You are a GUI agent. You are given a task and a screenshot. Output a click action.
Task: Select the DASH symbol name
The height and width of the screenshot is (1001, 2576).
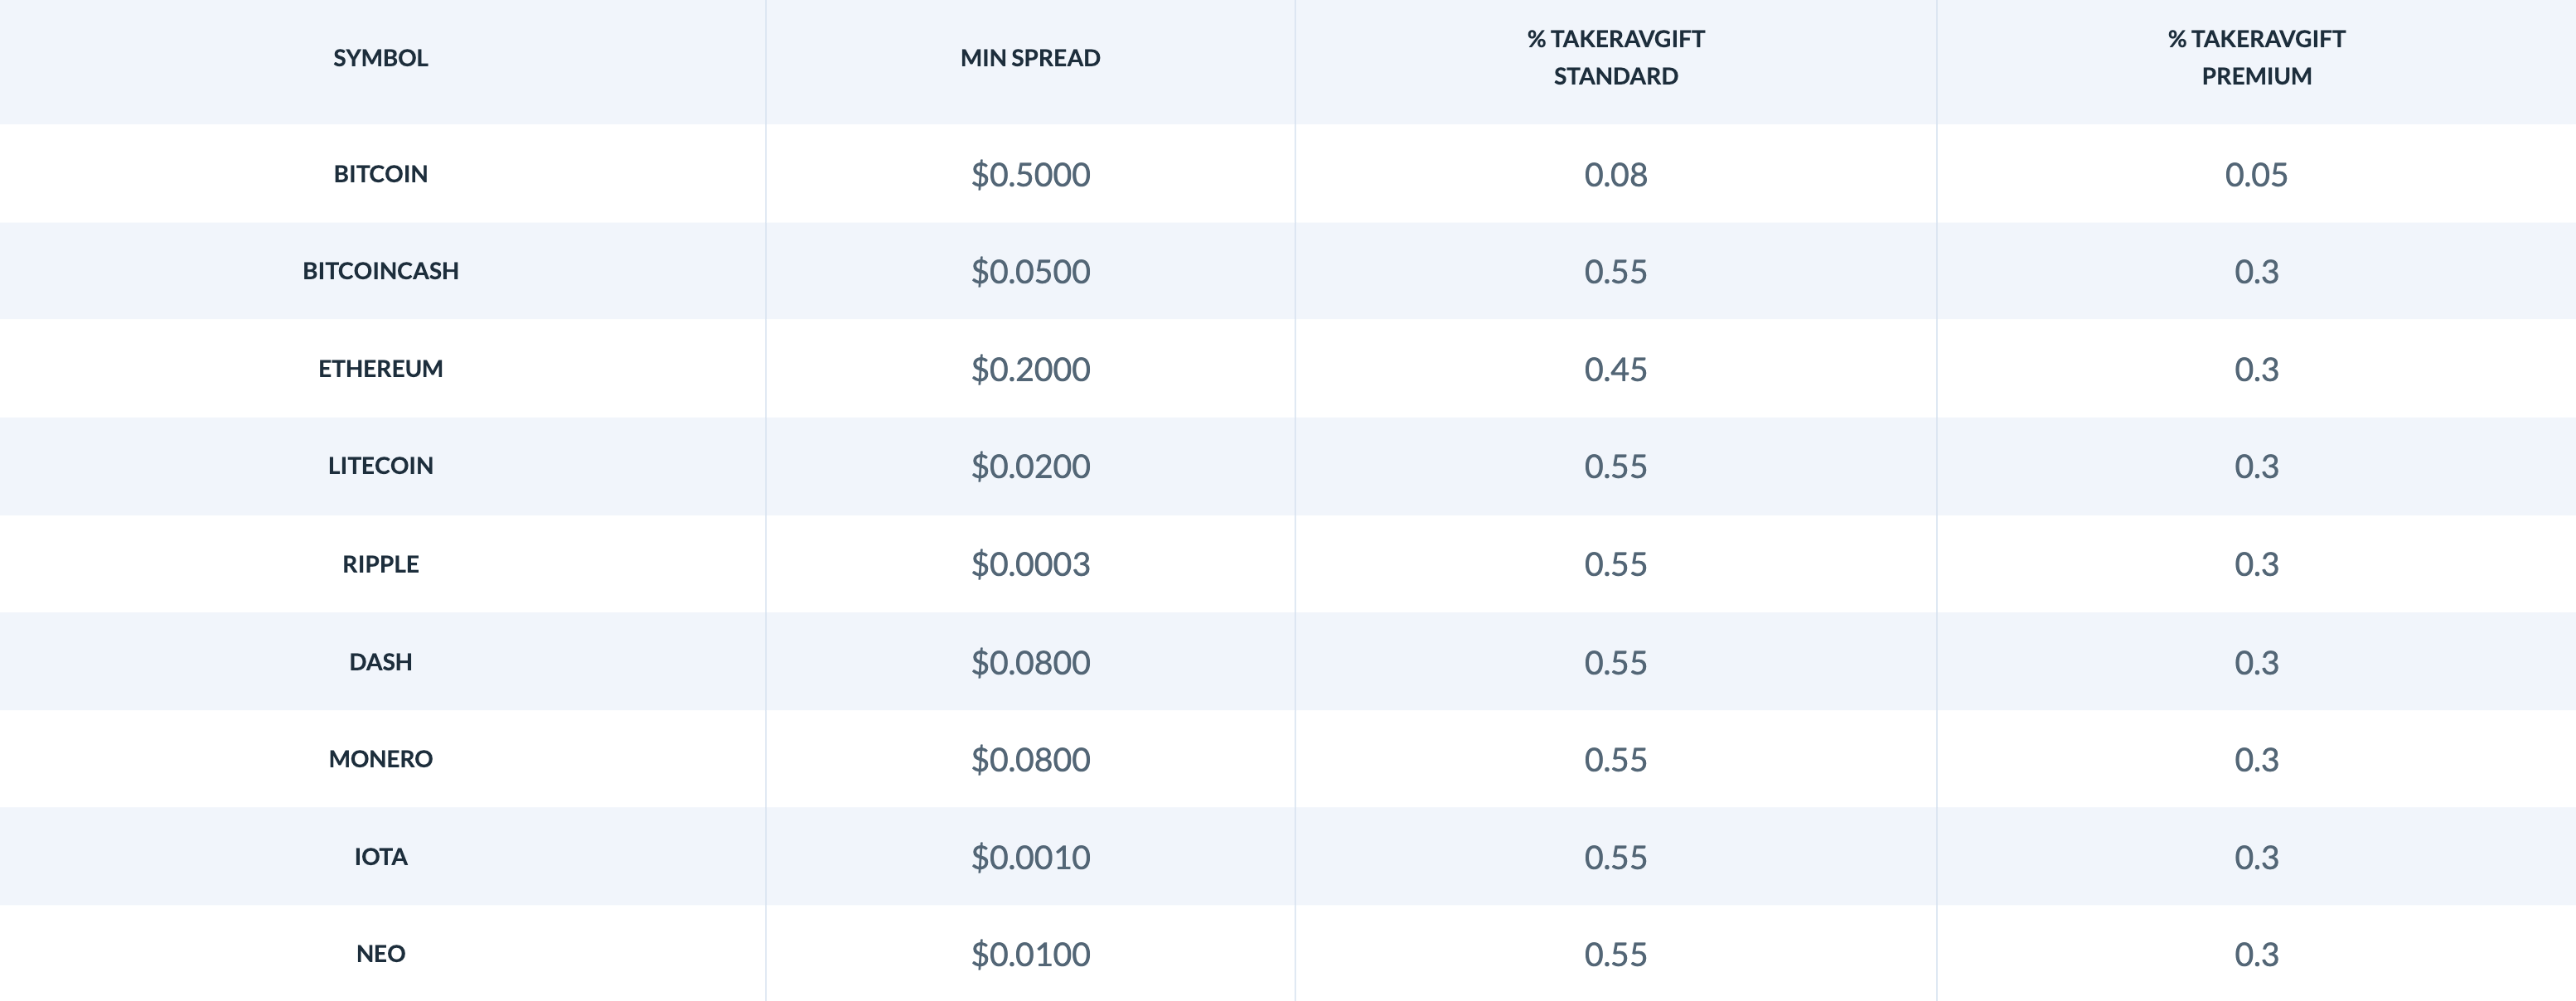pyautogui.click(x=380, y=662)
